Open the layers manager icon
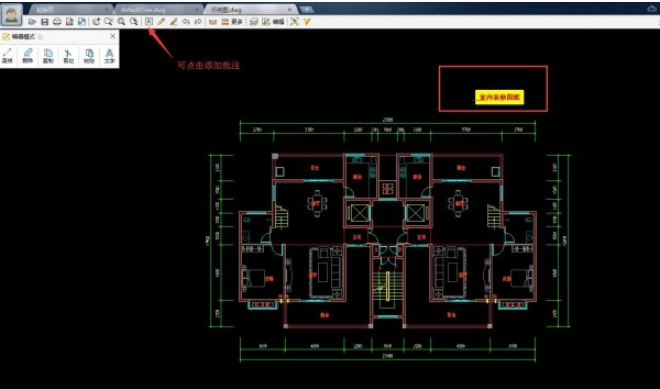The width and height of the screenshot is (660, 389). [253, 21]
